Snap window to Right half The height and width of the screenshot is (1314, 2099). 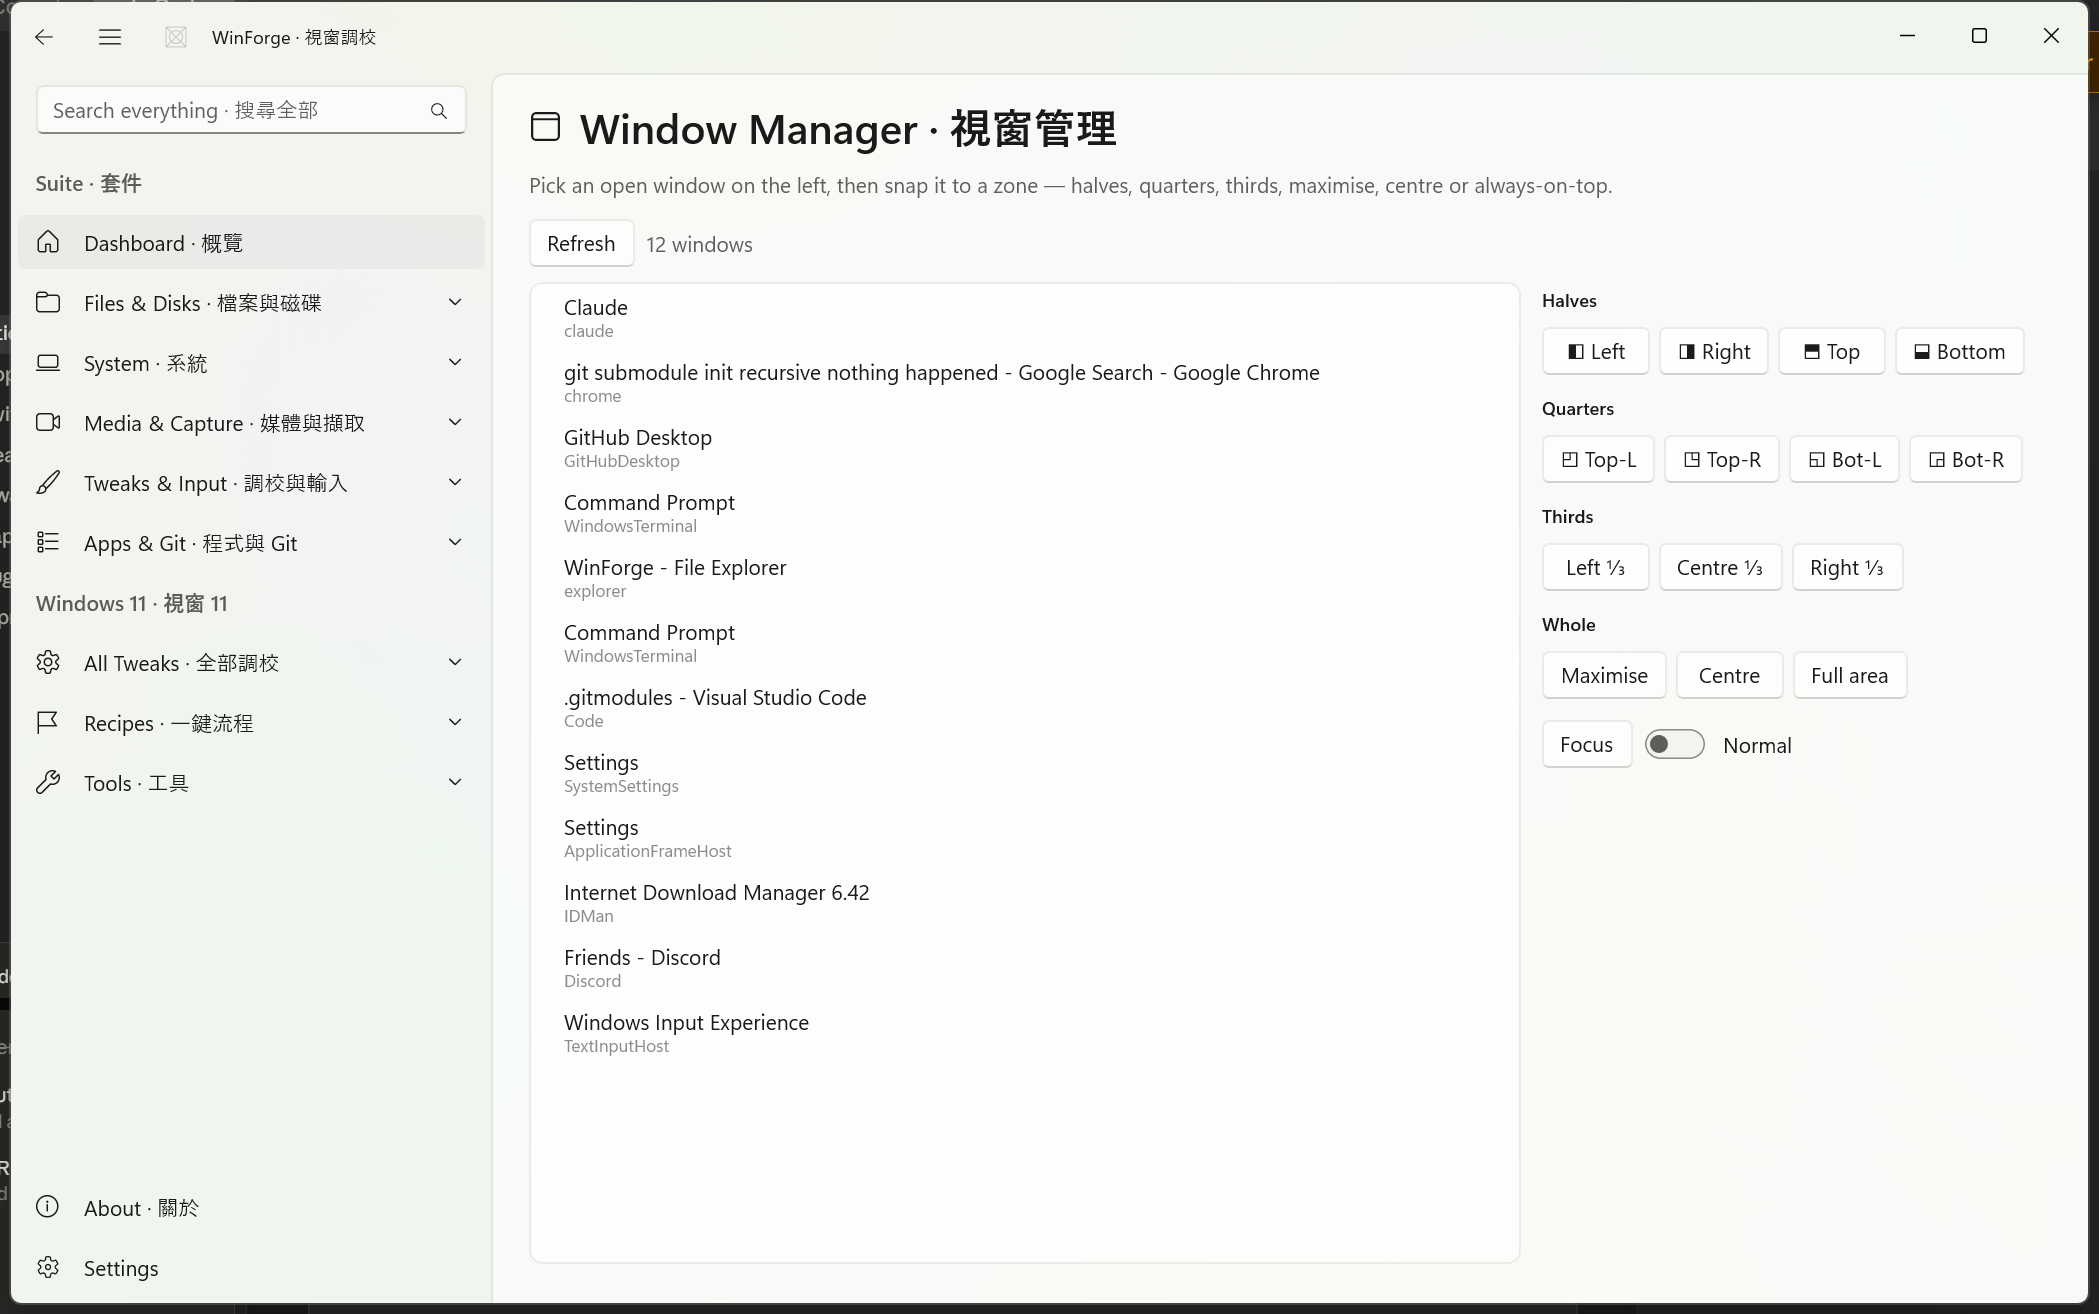pos(1713,351)
